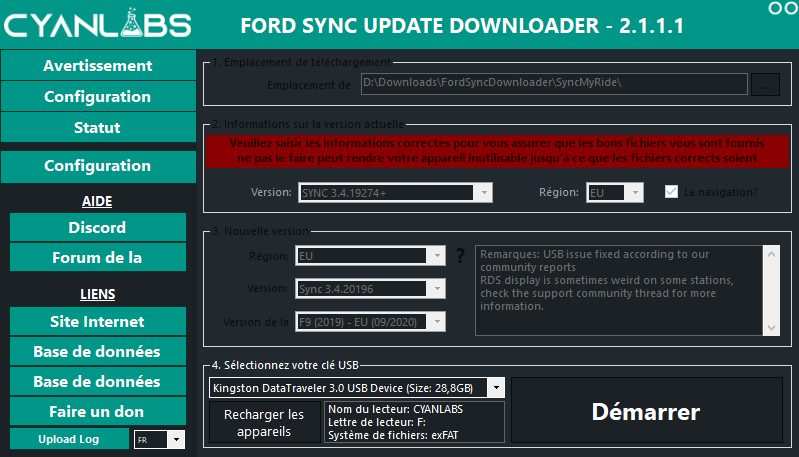Open the Kingston DataTraveler USB drive dropdown
This screenshot has width=799, height=457.
(x=357, y=388)
